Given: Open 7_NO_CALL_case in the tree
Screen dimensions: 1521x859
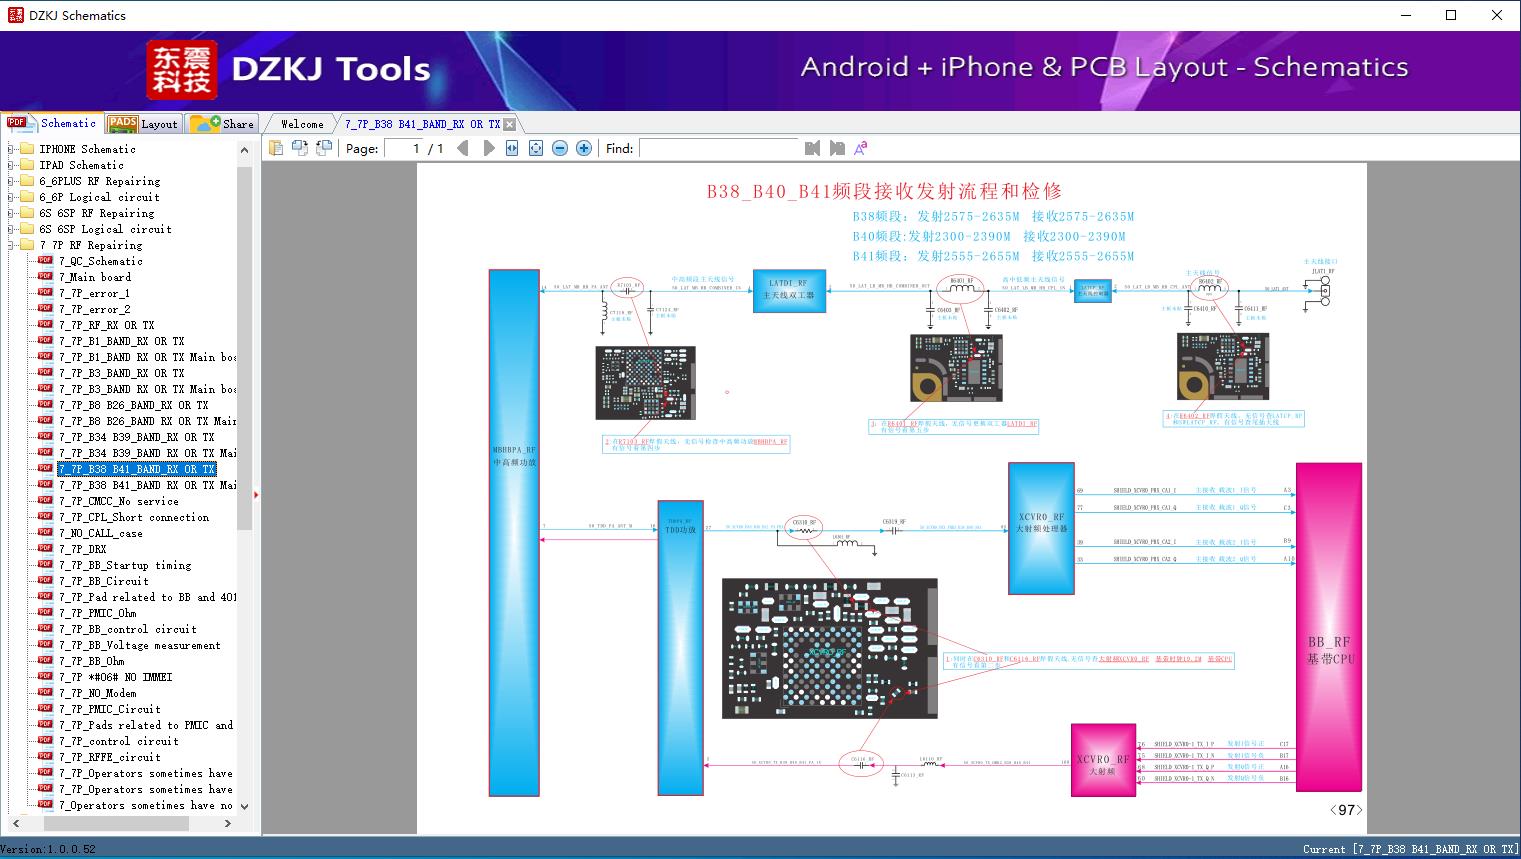Looking at the screenshot, I should pos(101,533).
